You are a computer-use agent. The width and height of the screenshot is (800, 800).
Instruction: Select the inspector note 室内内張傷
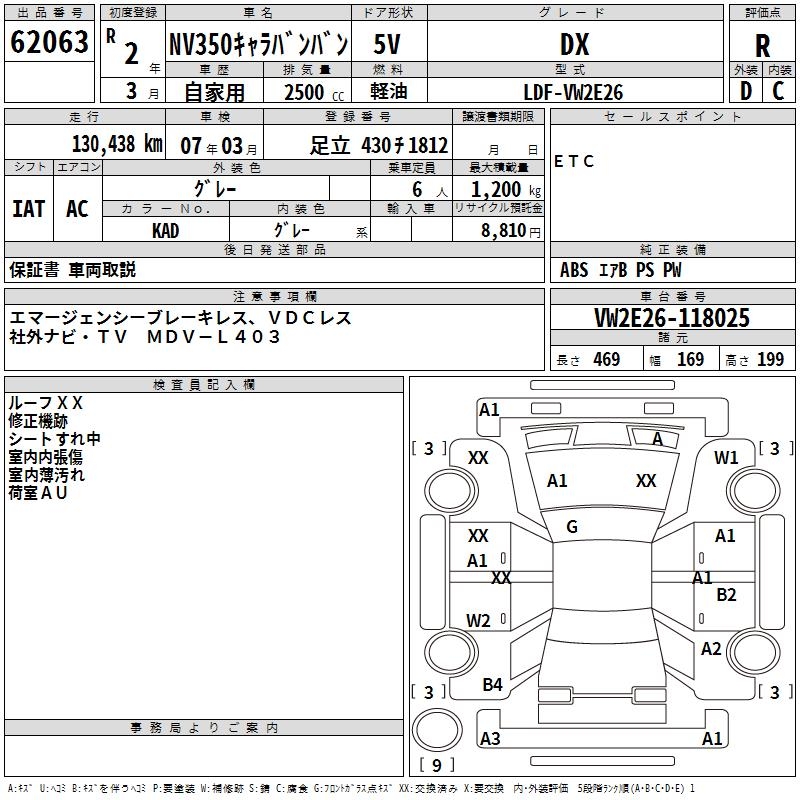pyautogui.click(x=45, y=457)
